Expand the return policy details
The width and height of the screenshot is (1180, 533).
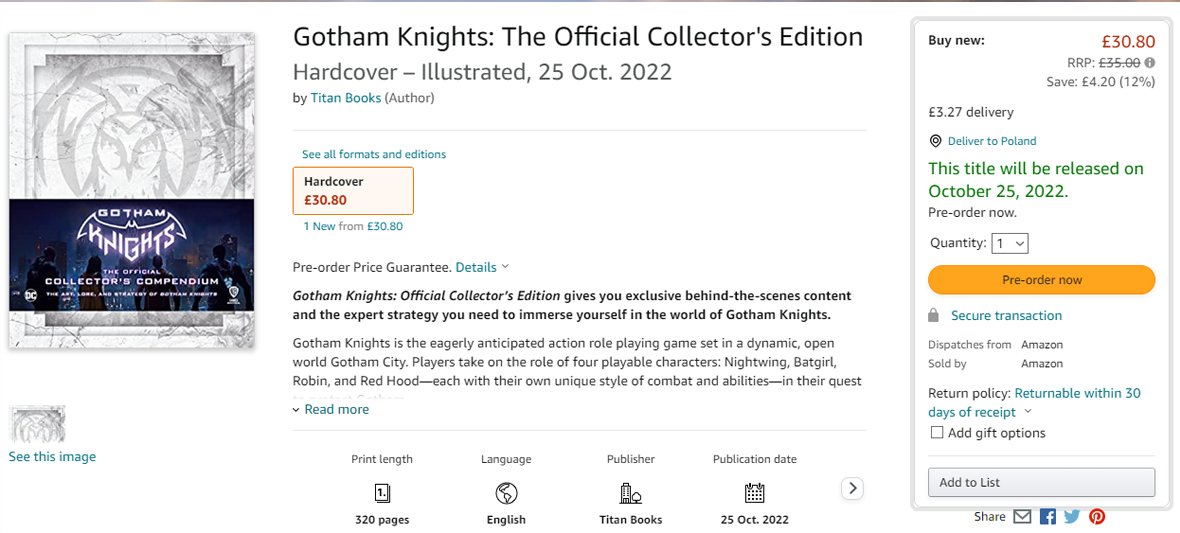[x=1028, y=412]
